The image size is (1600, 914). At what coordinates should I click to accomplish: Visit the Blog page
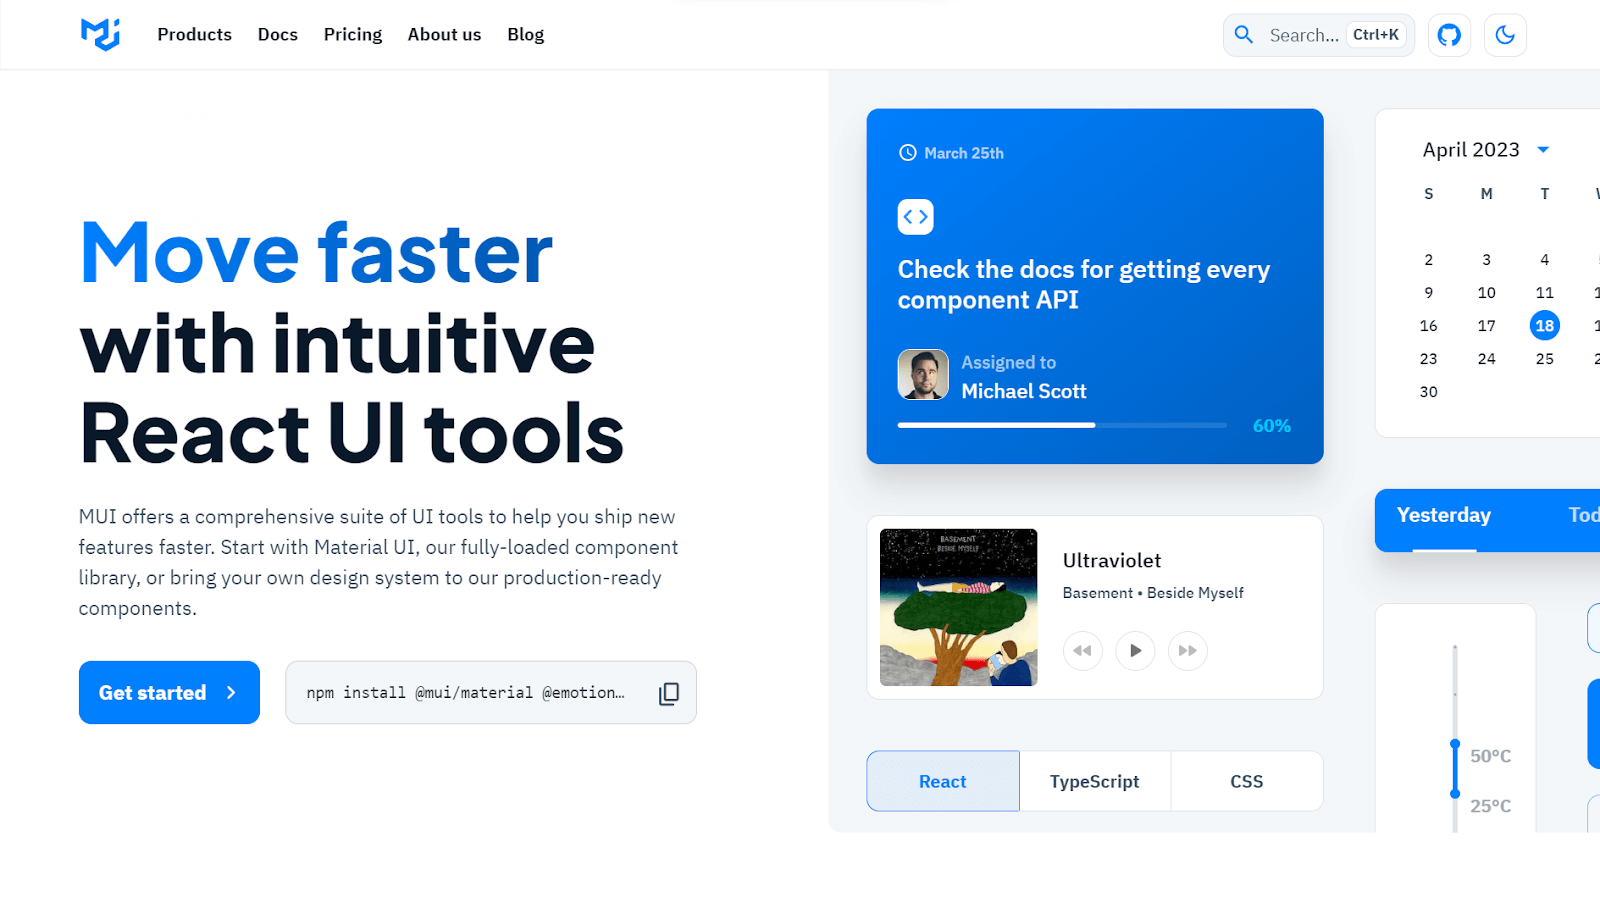(x=525, y=35)
